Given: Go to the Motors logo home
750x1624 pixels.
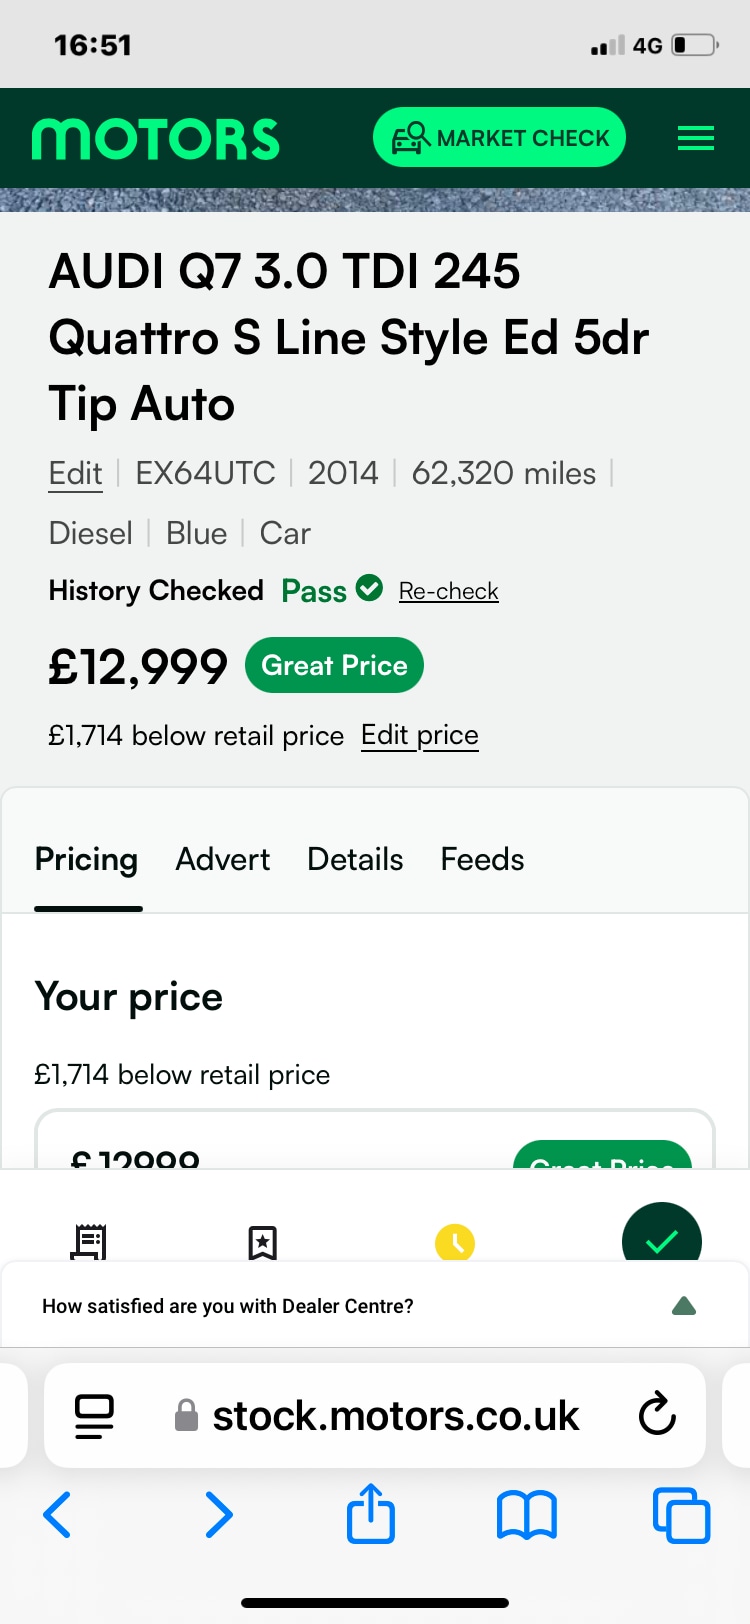Looking at the screenshot, I should (x=155, y=139).
